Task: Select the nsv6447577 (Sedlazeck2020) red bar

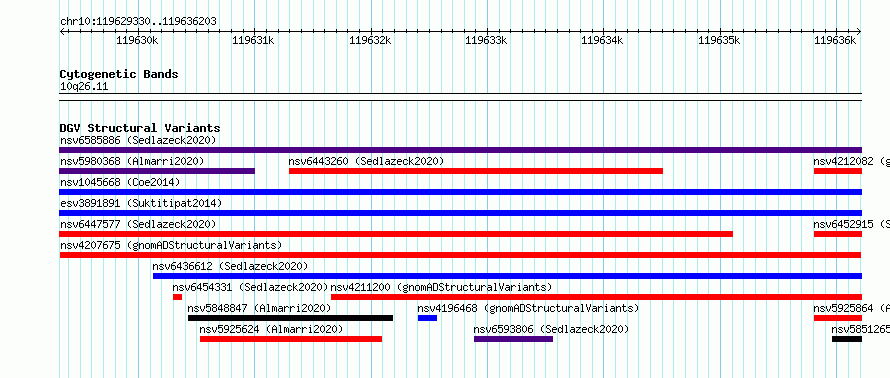Action: point(396,234)
